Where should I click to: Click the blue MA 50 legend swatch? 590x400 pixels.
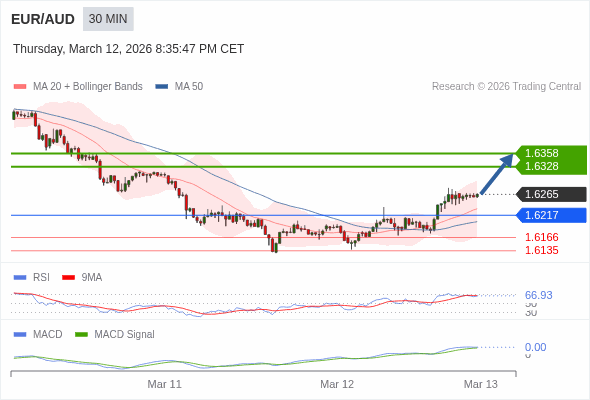pos(162,87)
